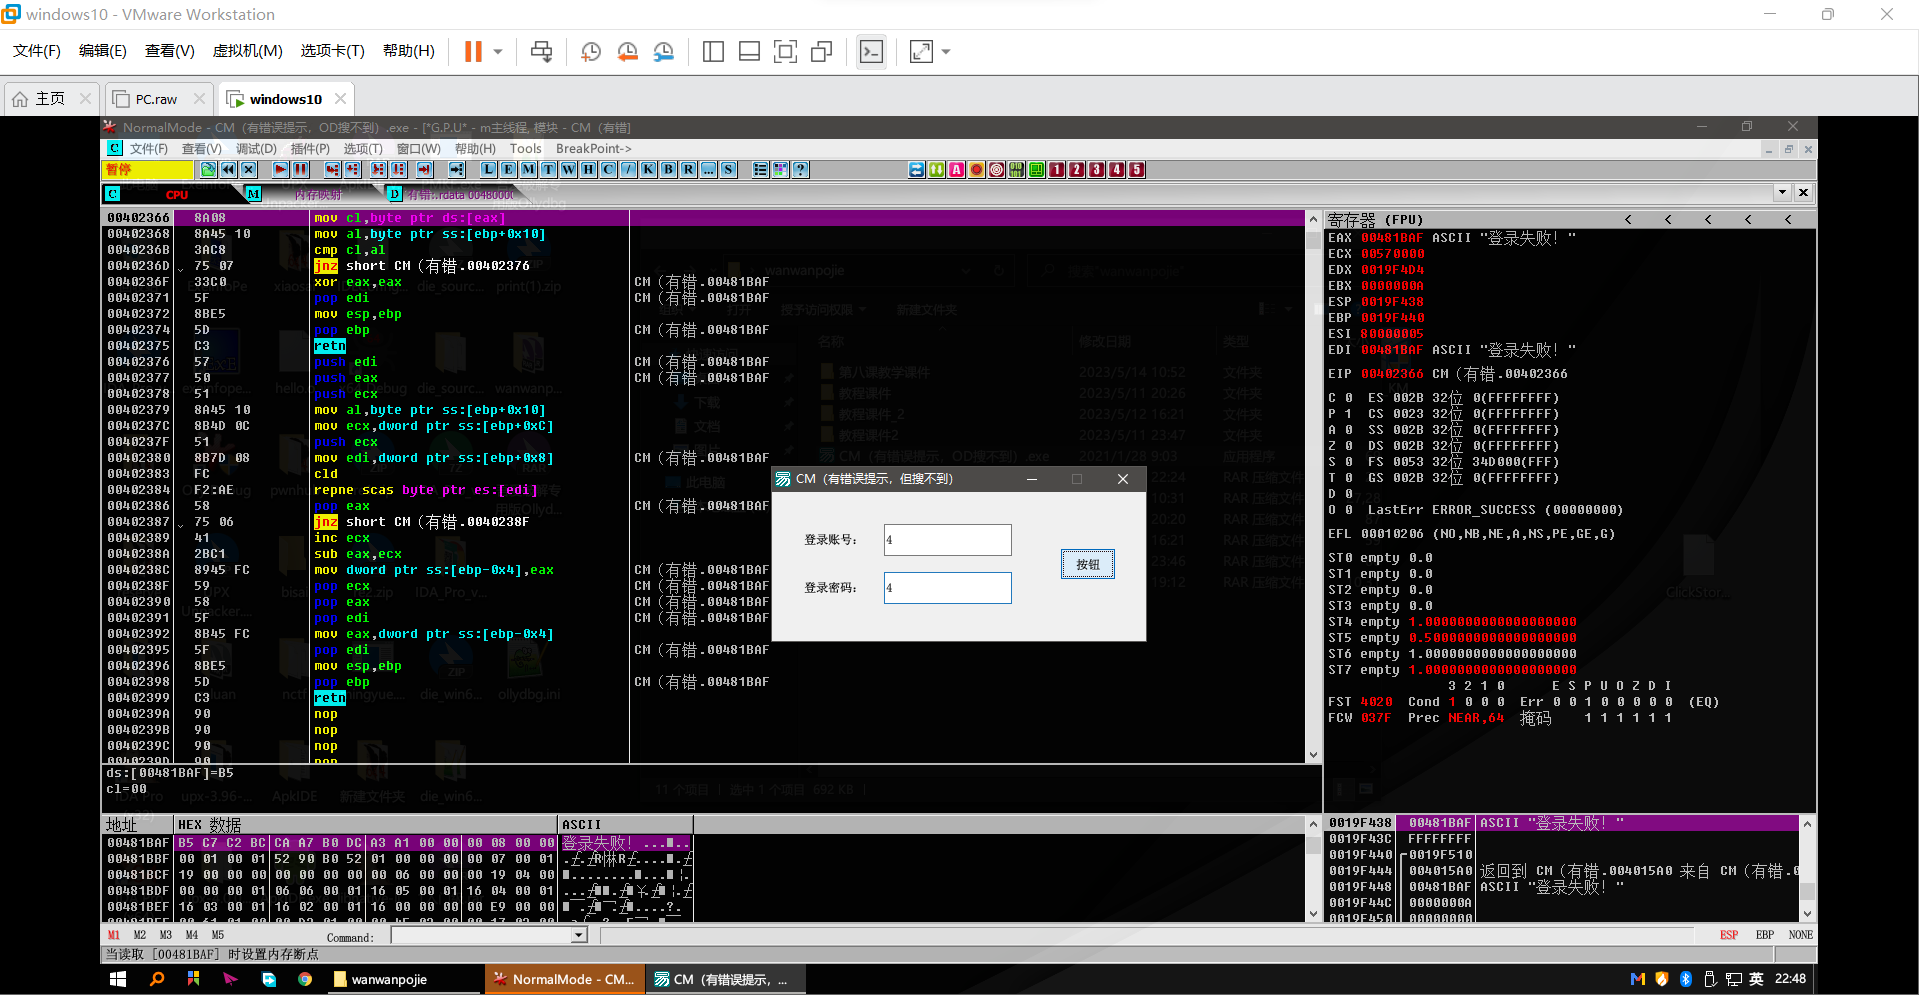The height and width of the screenshot is (995, 1919).
Task: Open OllyDbg 调试(D) debug menu
Action: [256, 149]
